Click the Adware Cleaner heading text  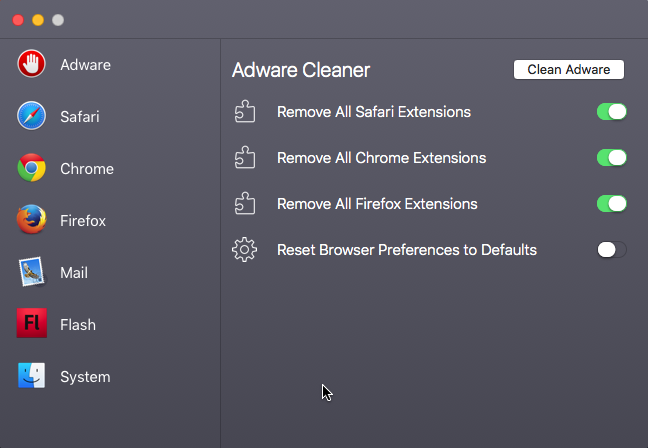[301, 70]
